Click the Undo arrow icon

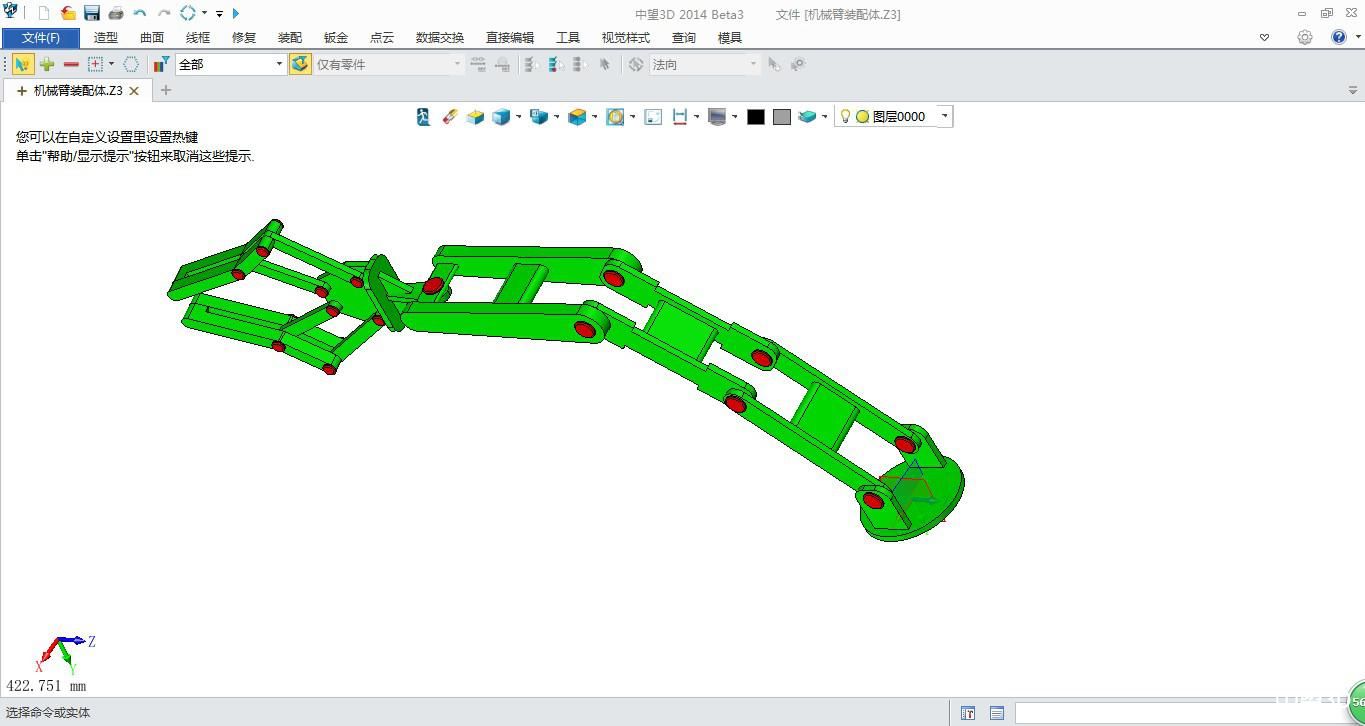140,13
